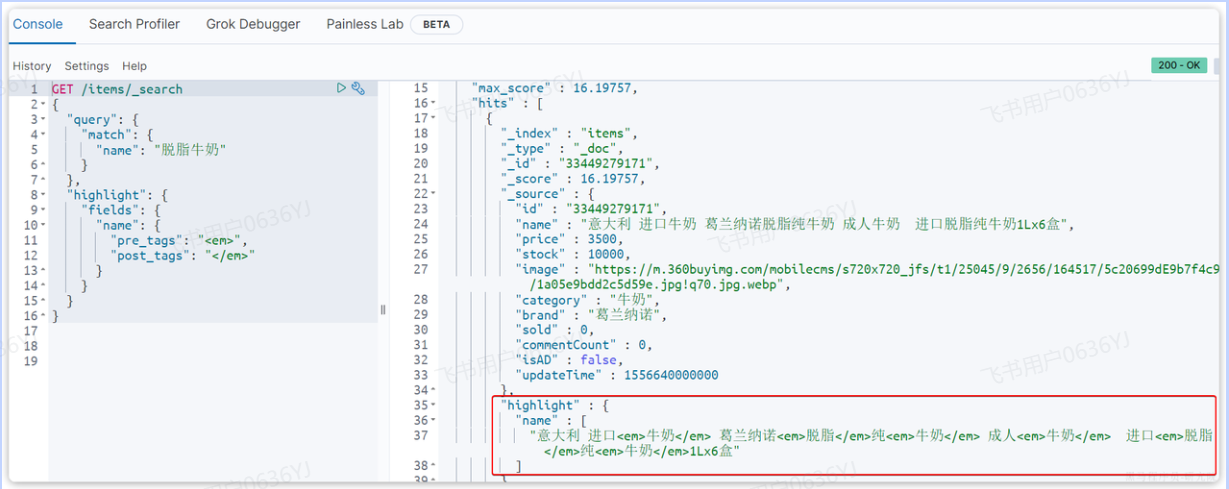The height and width of the screenshot is (489, 1229).
Task: Open the Search Profiler tab
Action: tap(135, 24)
